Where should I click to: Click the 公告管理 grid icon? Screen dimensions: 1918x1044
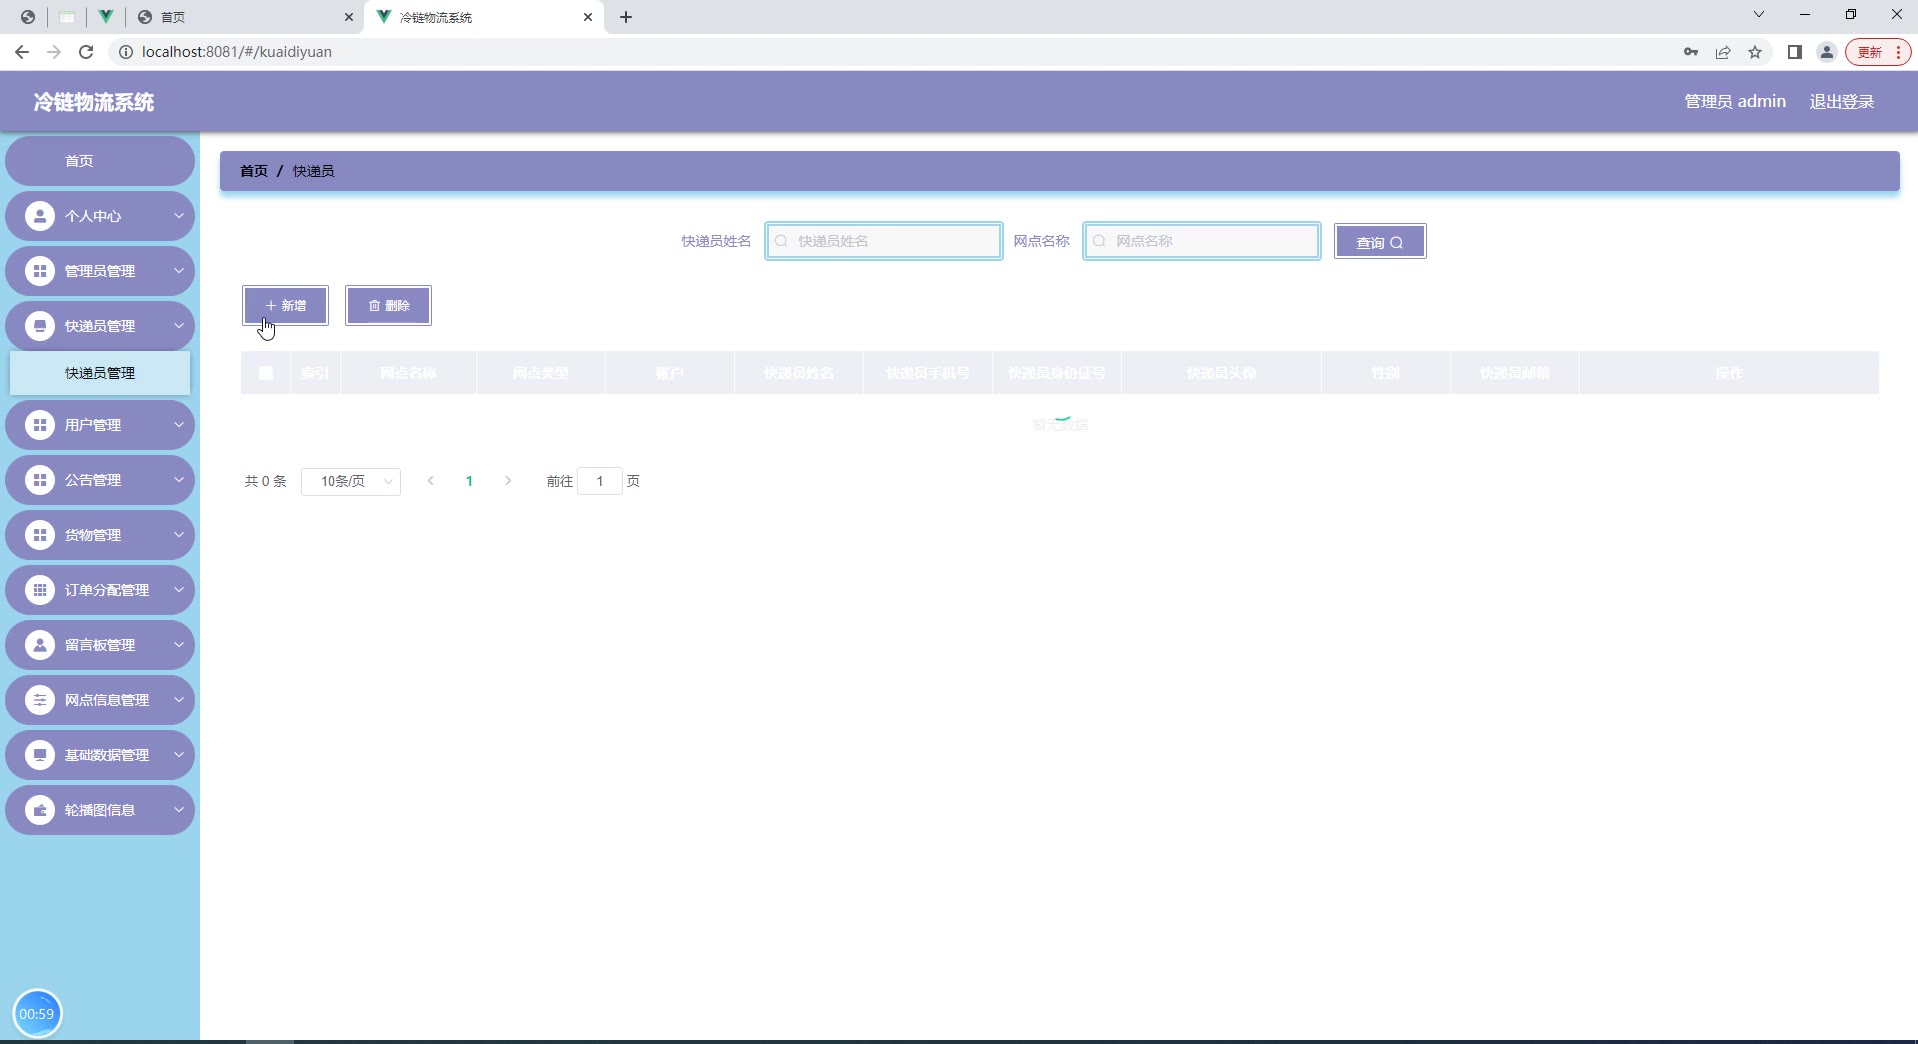(x=40, y=480)
